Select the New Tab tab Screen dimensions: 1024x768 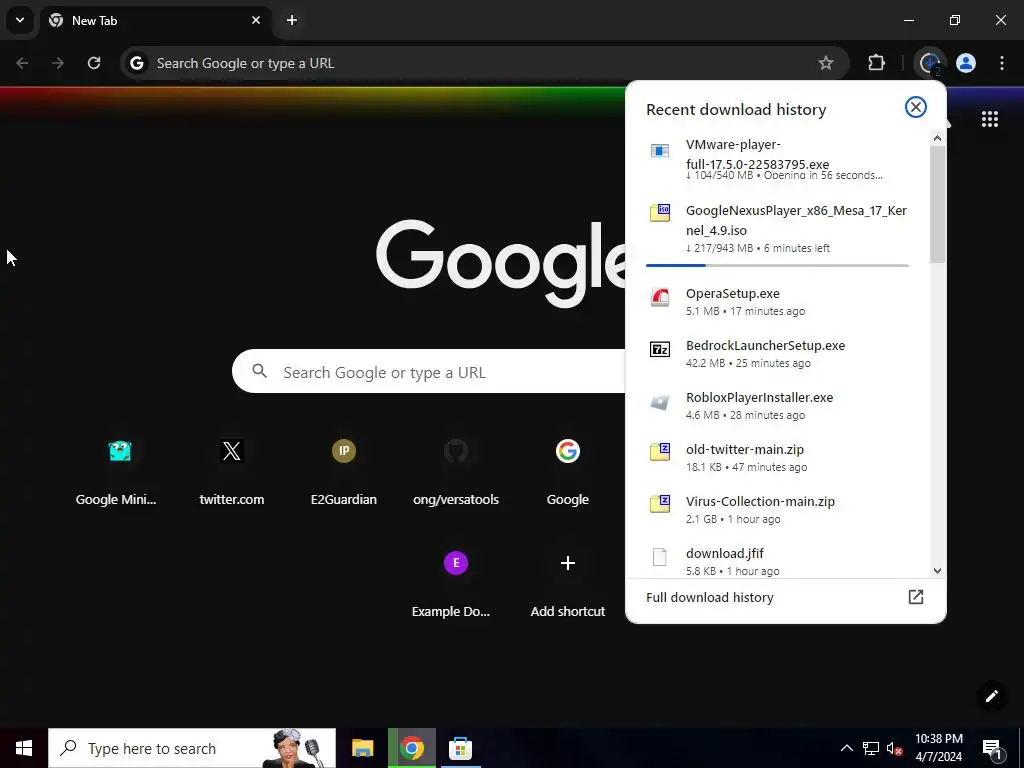(x=155, y=20)
